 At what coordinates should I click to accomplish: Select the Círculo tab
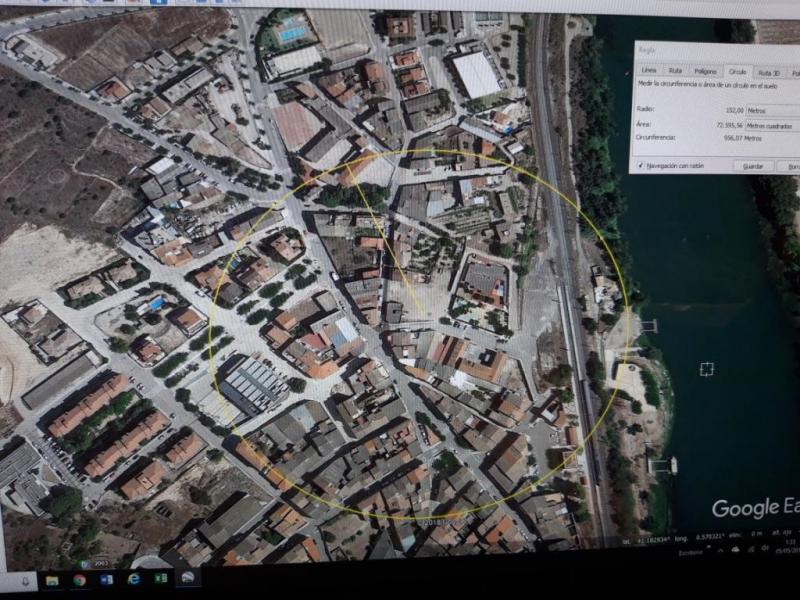[x=737, y=72]
